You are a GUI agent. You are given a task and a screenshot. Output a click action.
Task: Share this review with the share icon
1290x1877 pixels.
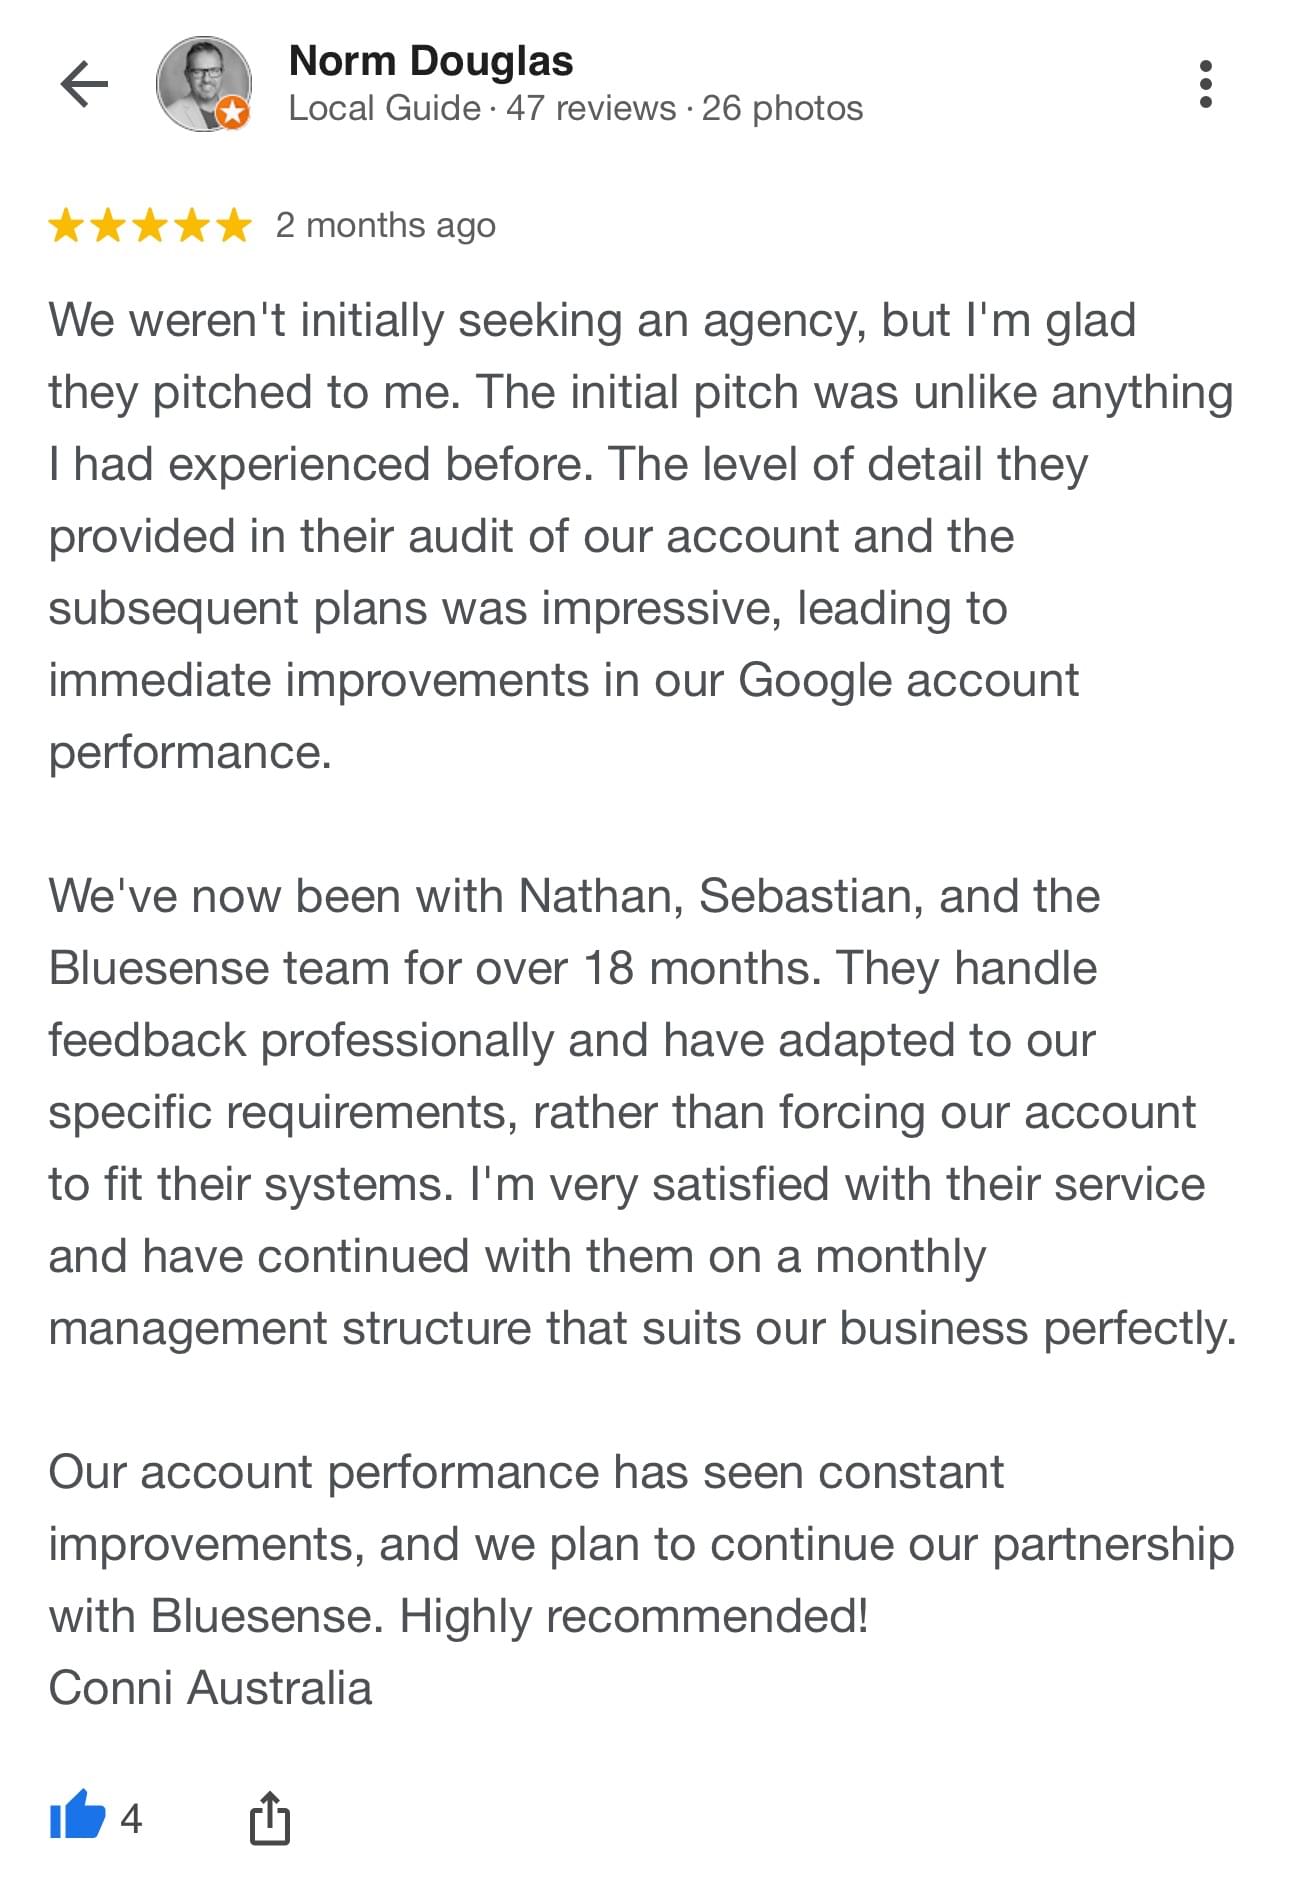click(269, 1817)
